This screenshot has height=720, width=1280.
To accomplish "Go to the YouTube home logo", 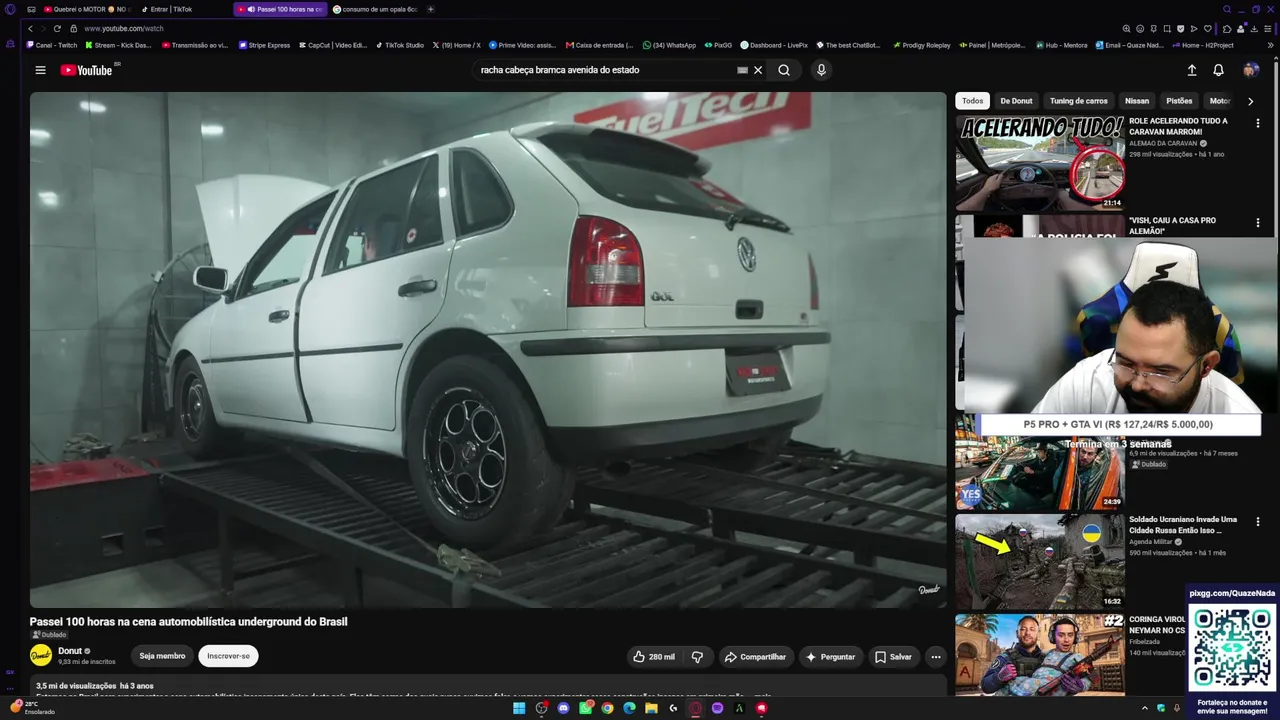I will (x=86, y=70).
